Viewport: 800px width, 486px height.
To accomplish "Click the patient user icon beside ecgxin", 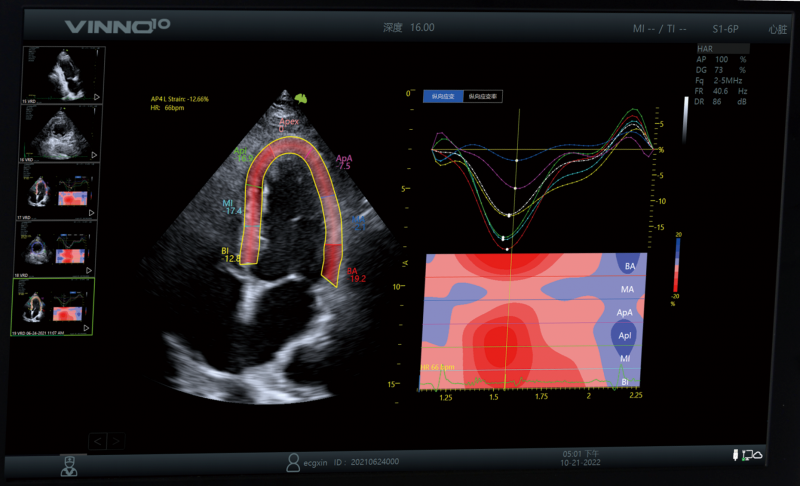I will pyautogui.click(x=293, y=462).
